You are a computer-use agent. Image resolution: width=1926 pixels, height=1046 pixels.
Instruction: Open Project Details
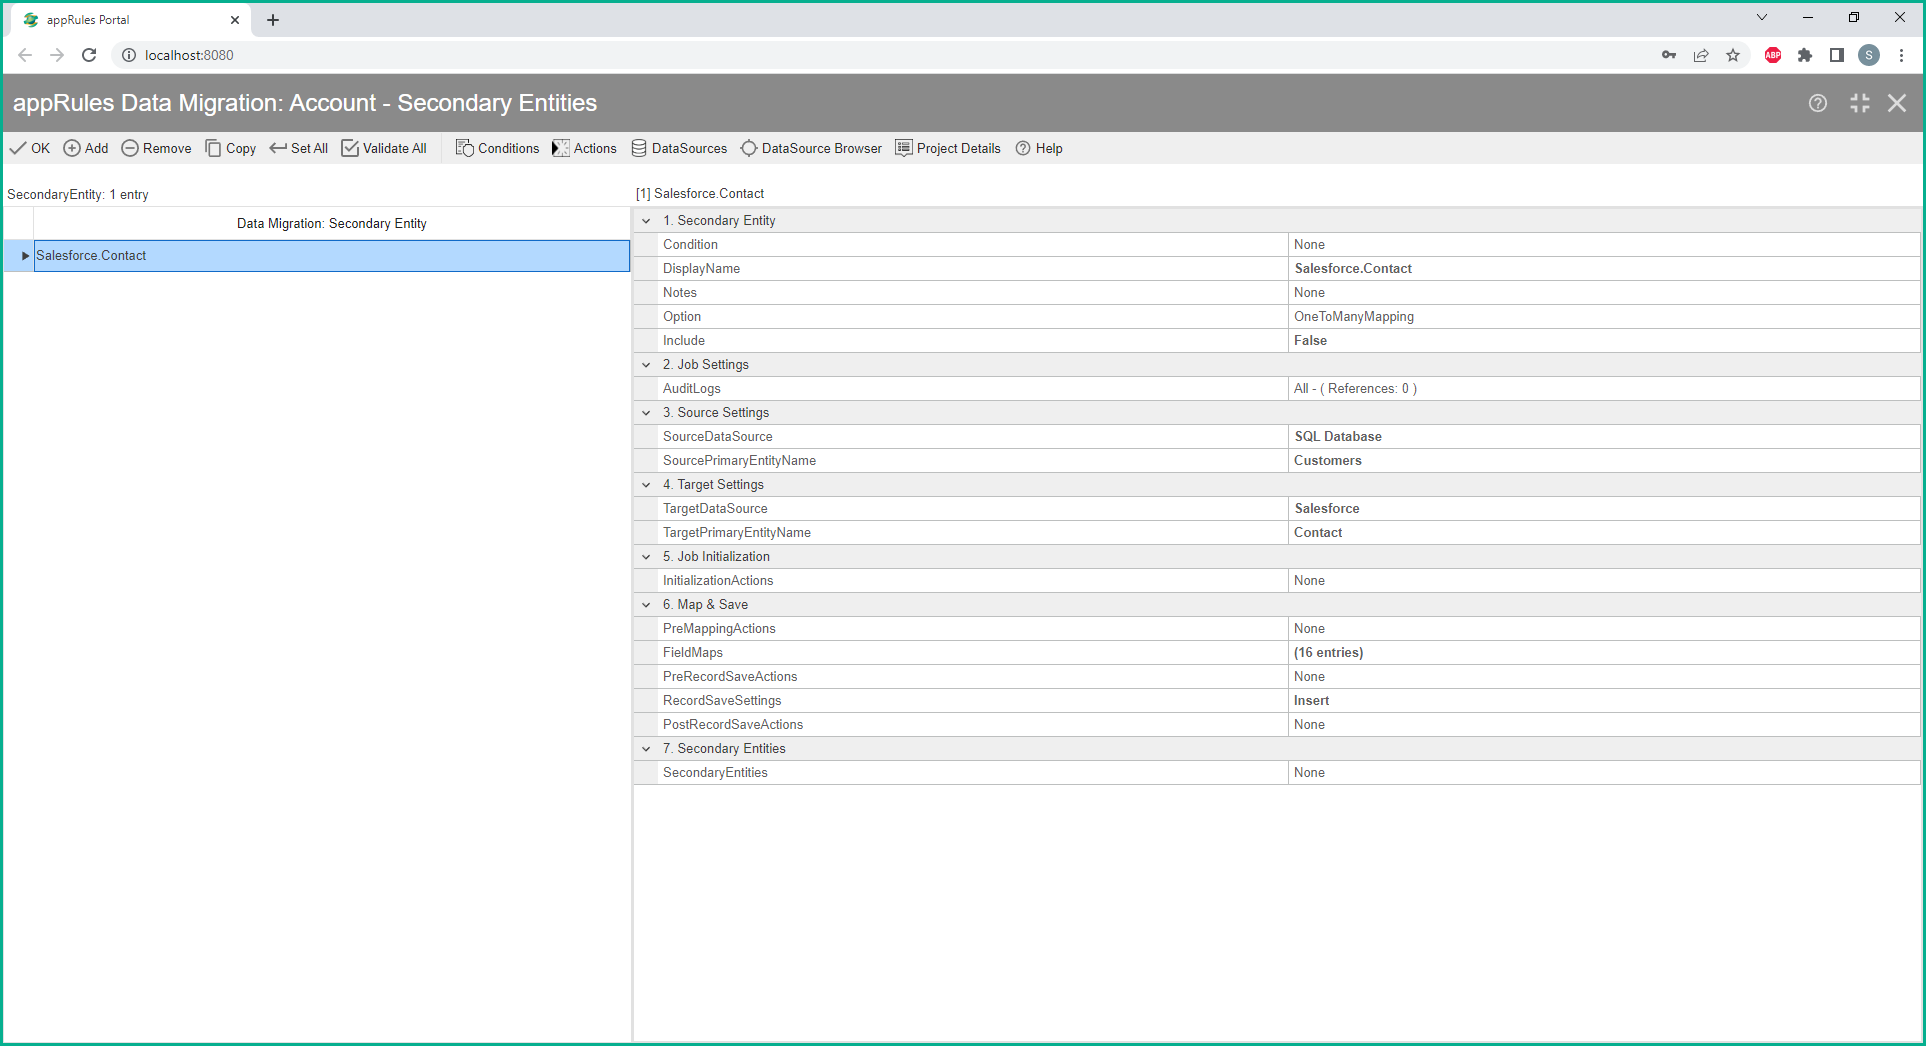point(947,148)
